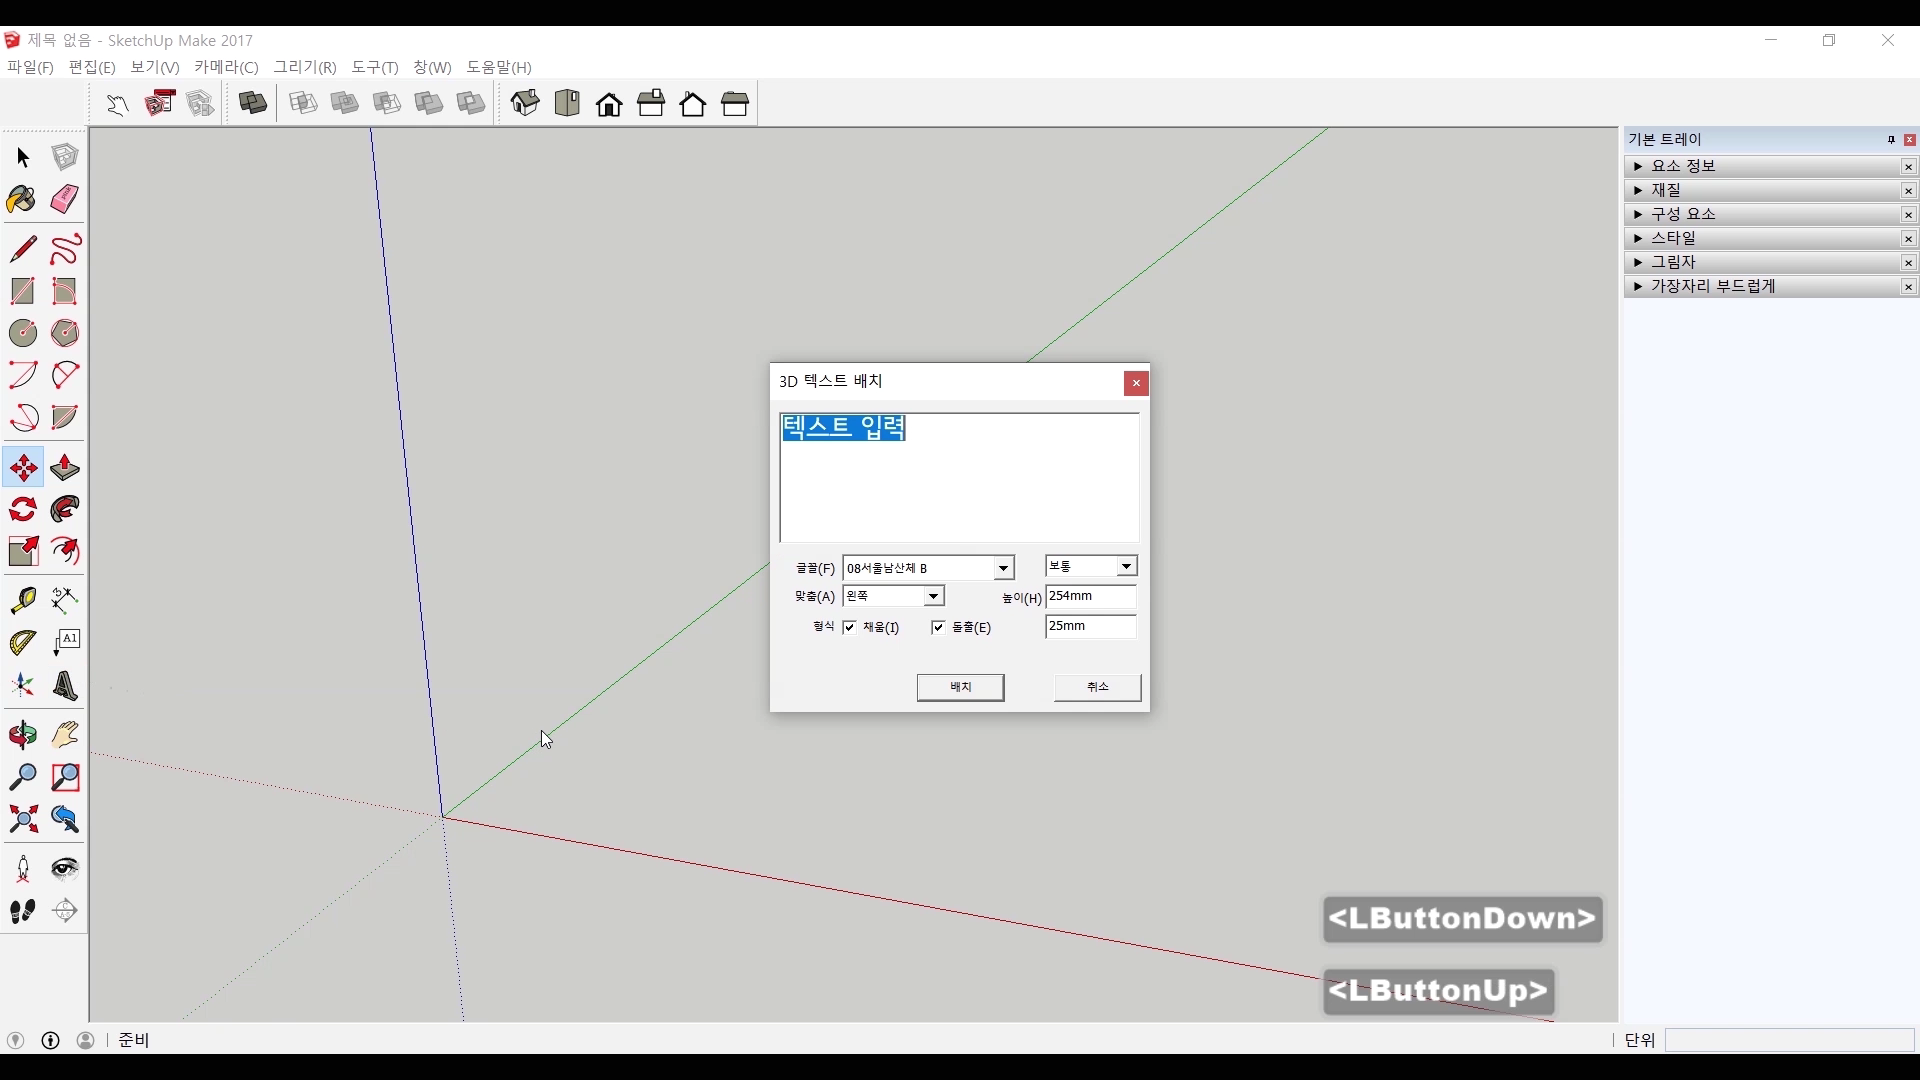Click the 취소 cancel button
The height and width of the screenshot is (1080, 1920).
coord(1097,687)
